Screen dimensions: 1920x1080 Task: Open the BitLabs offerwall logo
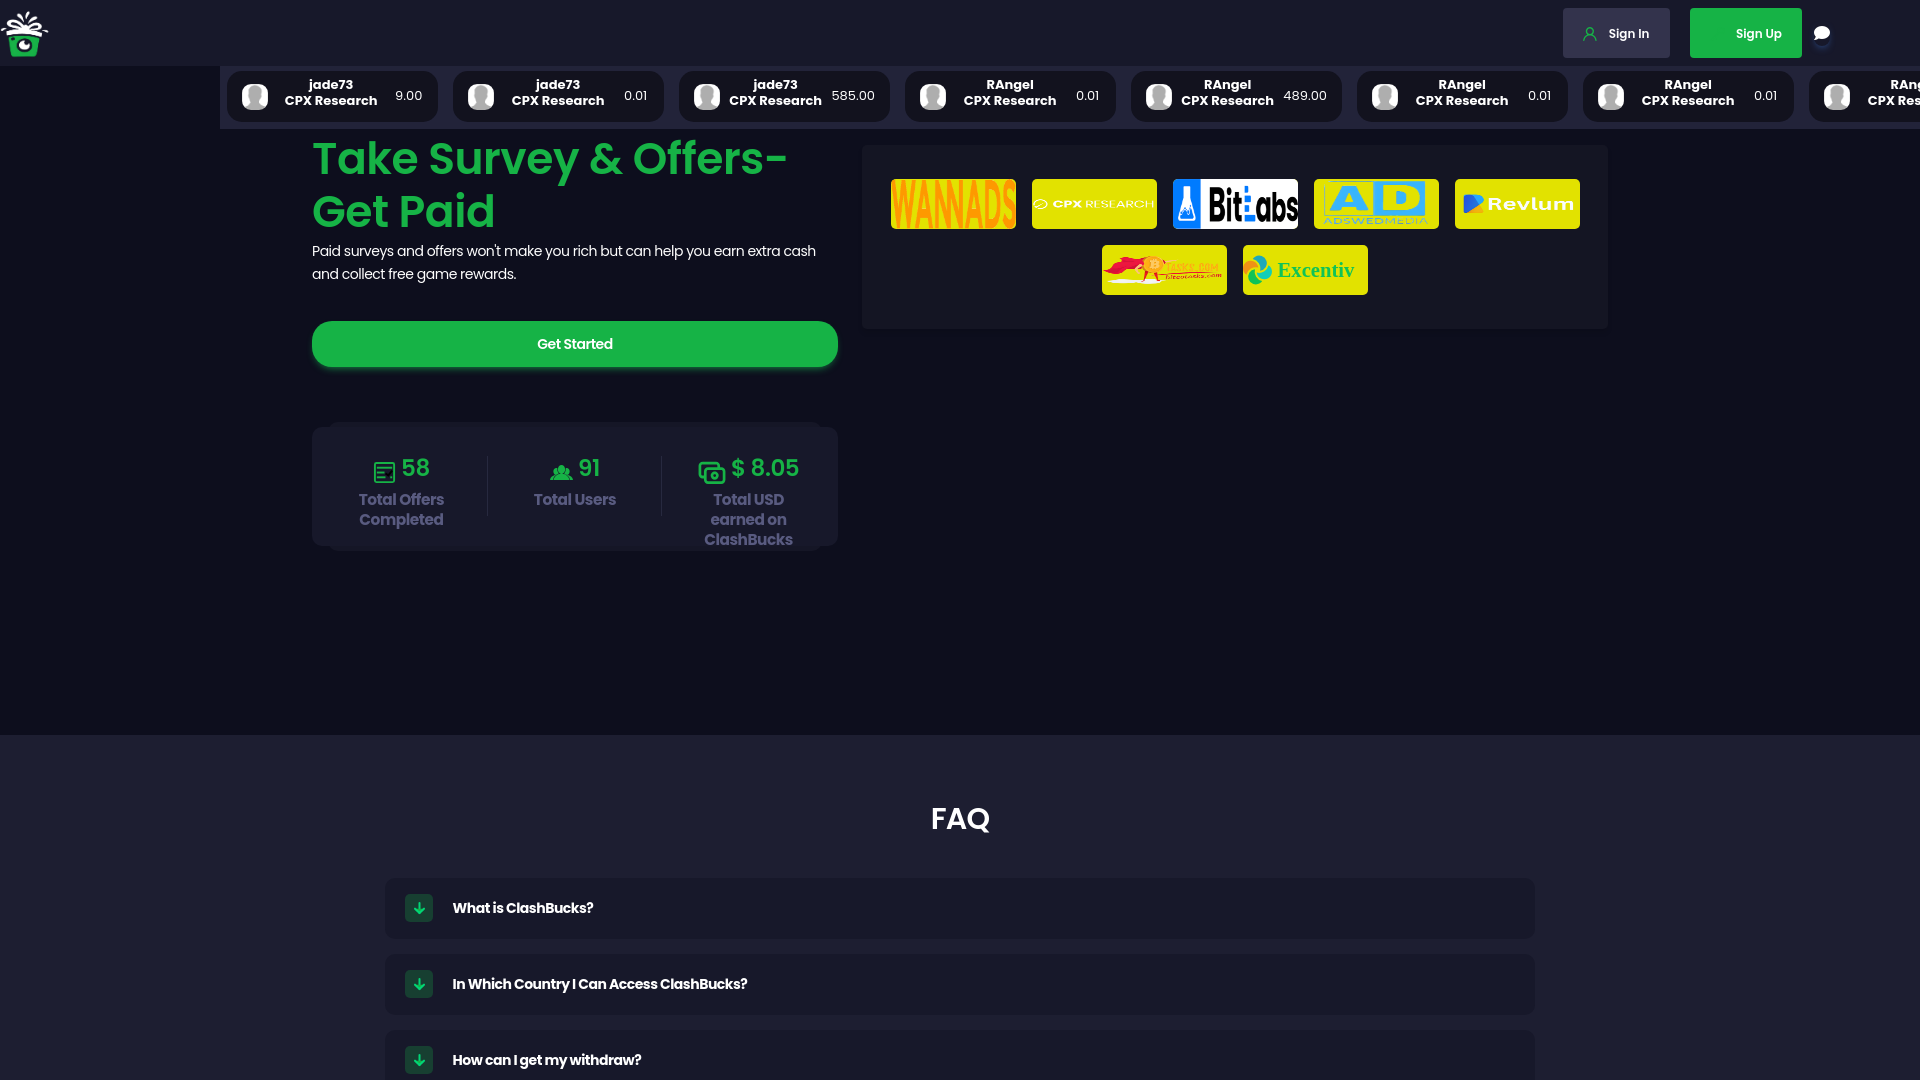coord(1235,204)
